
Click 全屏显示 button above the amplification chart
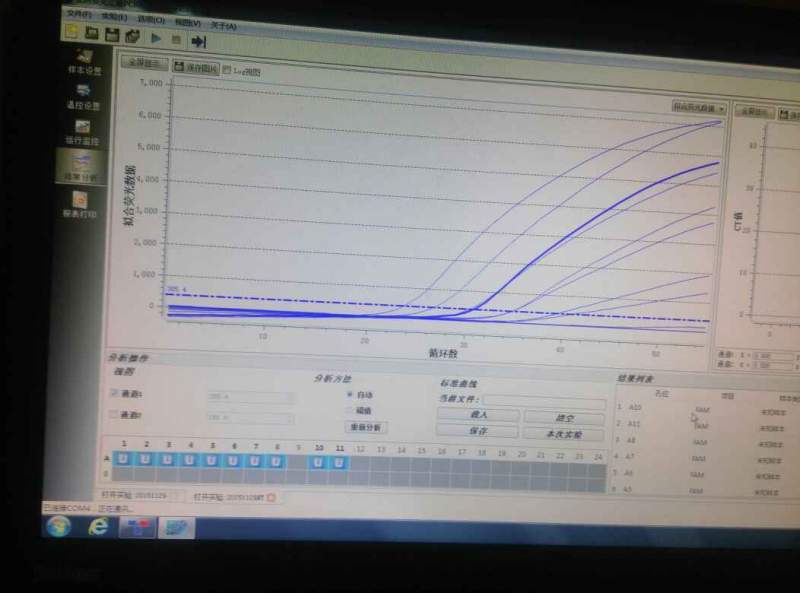(x=144, y=63)
